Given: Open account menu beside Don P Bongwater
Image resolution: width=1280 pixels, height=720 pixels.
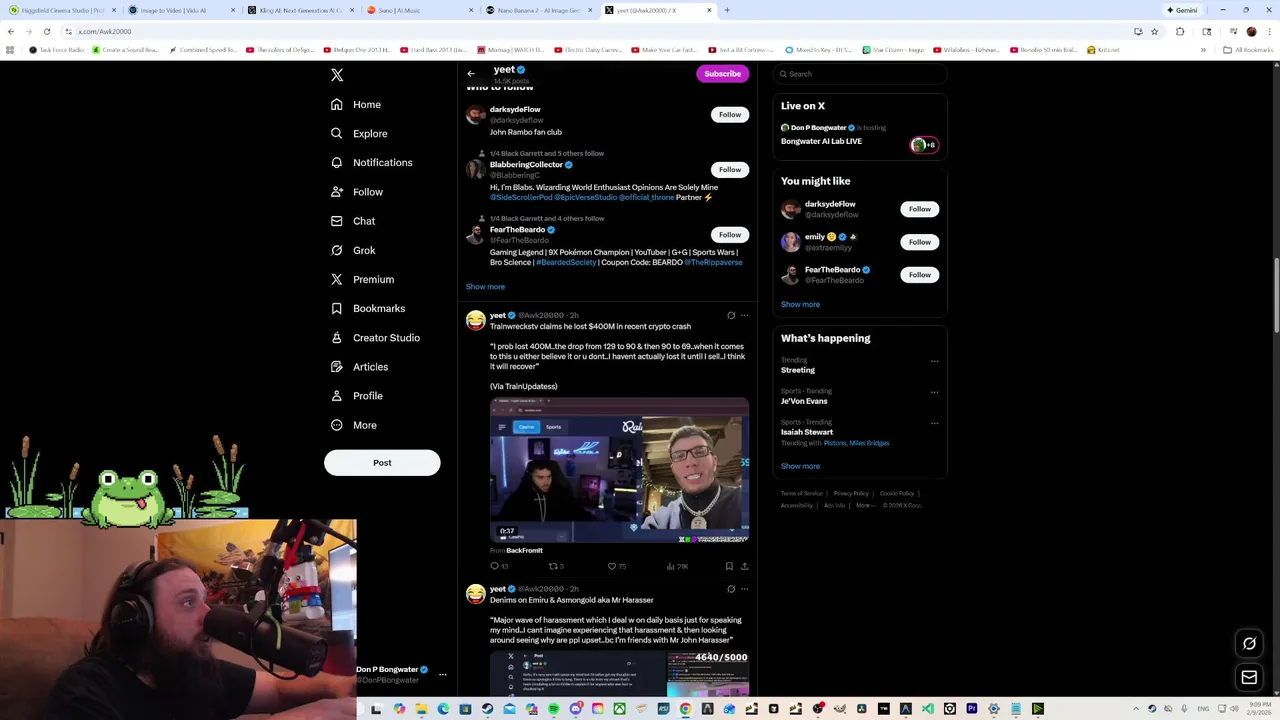Looking at the screenshot, I should tap(443, 675).
